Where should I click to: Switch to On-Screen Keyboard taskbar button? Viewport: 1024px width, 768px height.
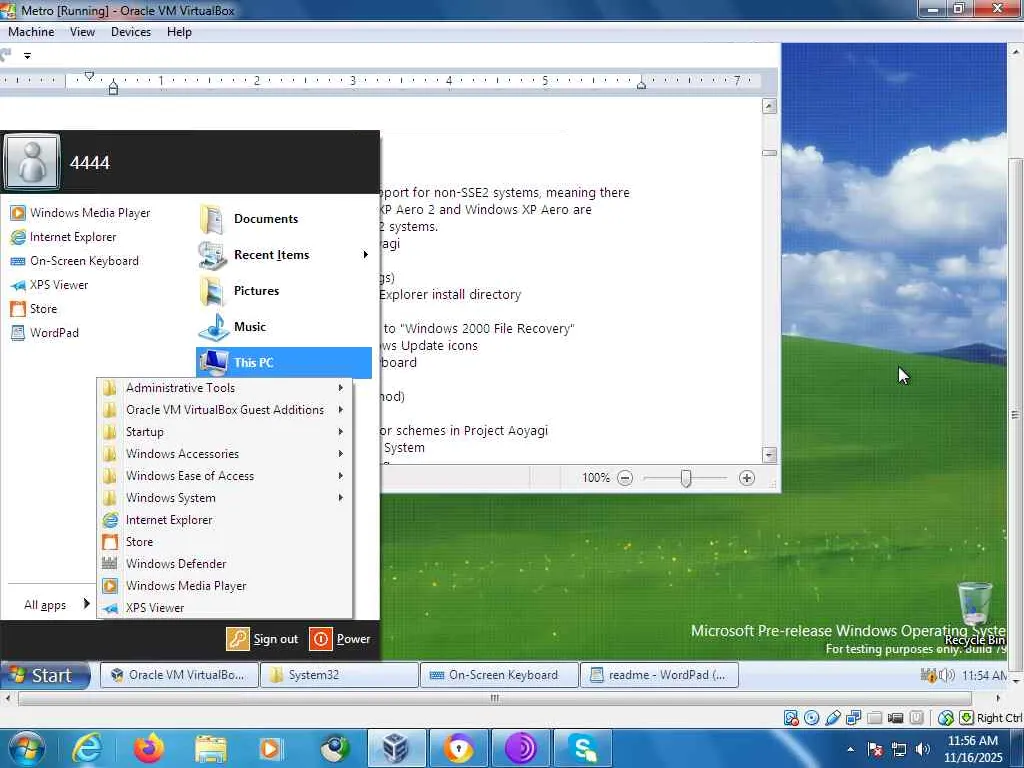pyautogui.click(x=499, y=675)
